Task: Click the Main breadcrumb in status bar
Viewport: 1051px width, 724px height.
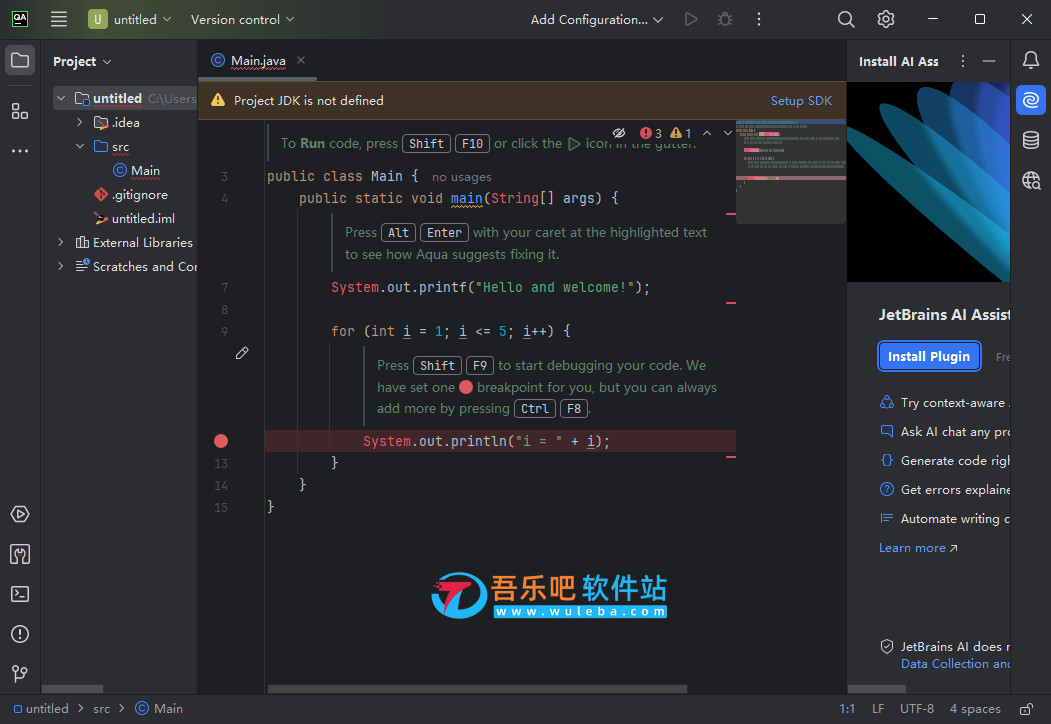Action: click(159, 709)
